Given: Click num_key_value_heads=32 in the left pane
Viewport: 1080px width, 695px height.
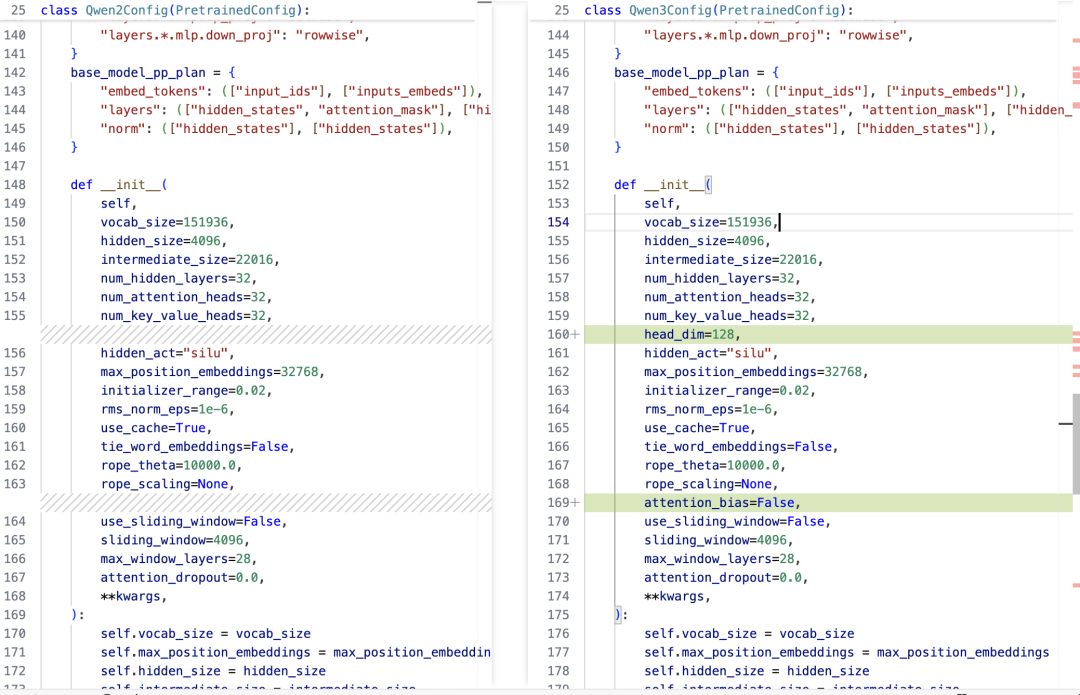Looking at the screenshot, I should (186, 315).
